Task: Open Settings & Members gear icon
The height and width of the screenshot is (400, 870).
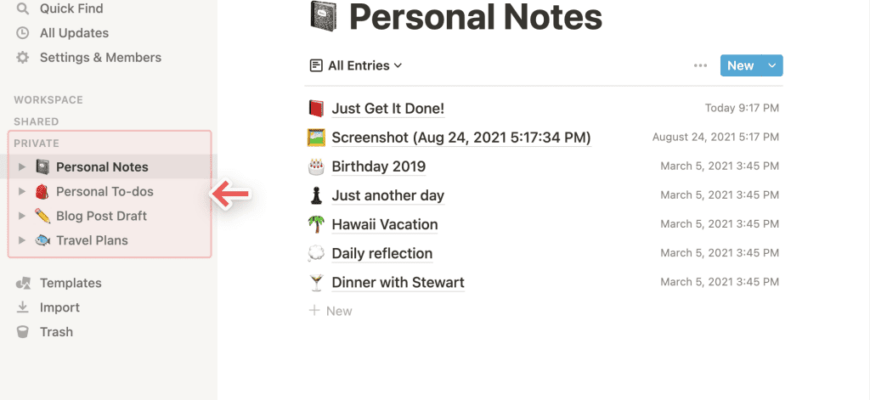Action: point(22,57)
